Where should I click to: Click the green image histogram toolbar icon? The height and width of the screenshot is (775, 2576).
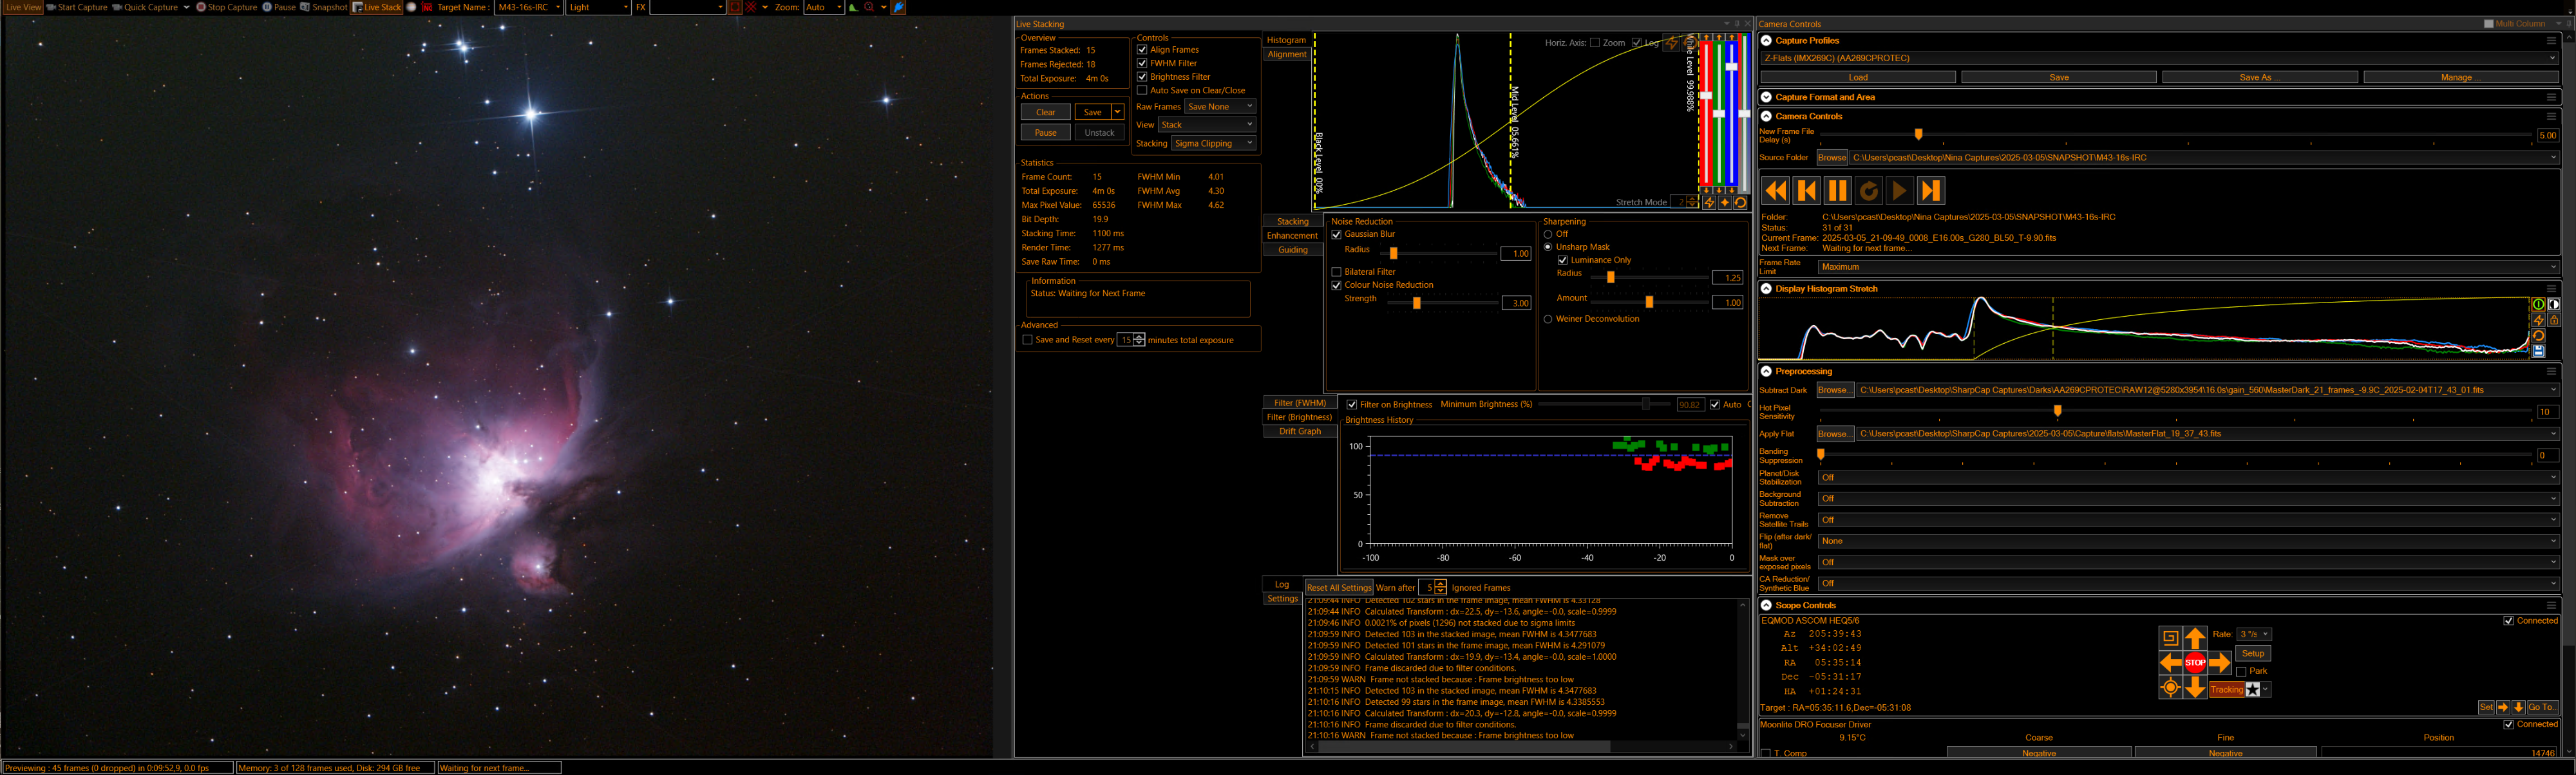(853, 7)
